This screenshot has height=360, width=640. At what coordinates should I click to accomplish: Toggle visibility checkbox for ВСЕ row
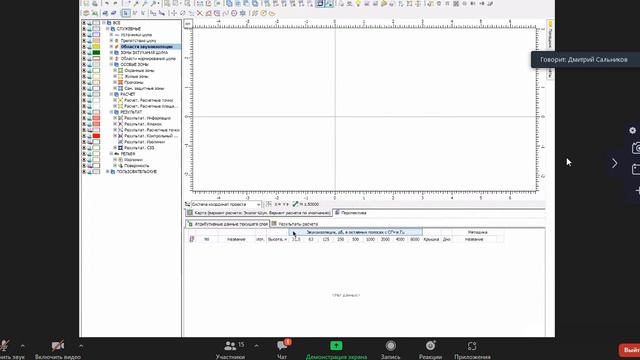(x=84, y=23)
